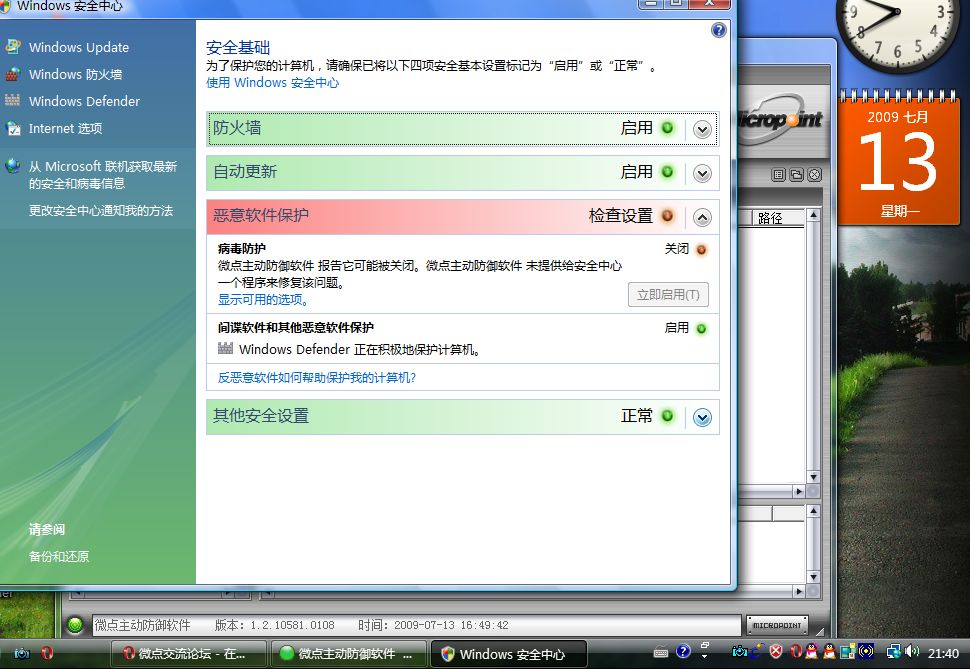
Task: Click the Windows Update sidebar icon
Action: (12, 46)
